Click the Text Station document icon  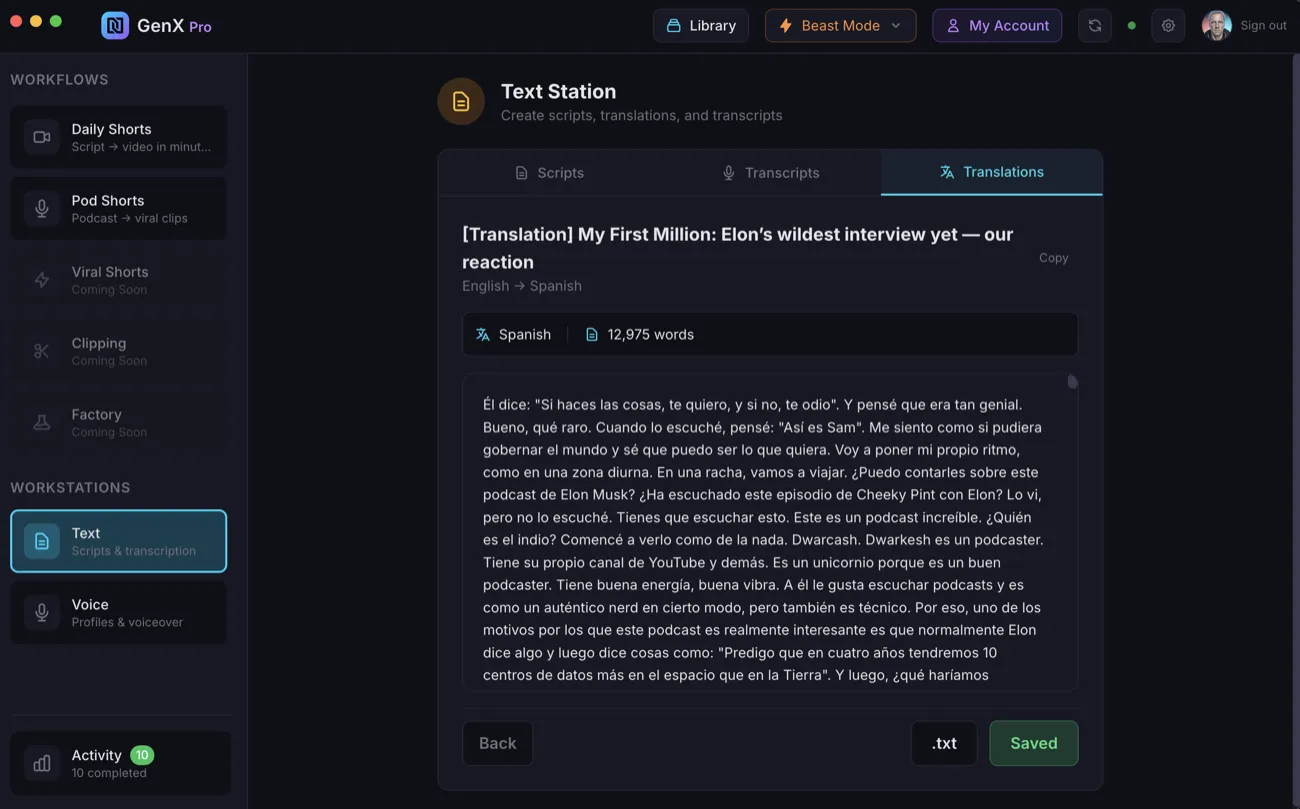(x=461, y=102)
